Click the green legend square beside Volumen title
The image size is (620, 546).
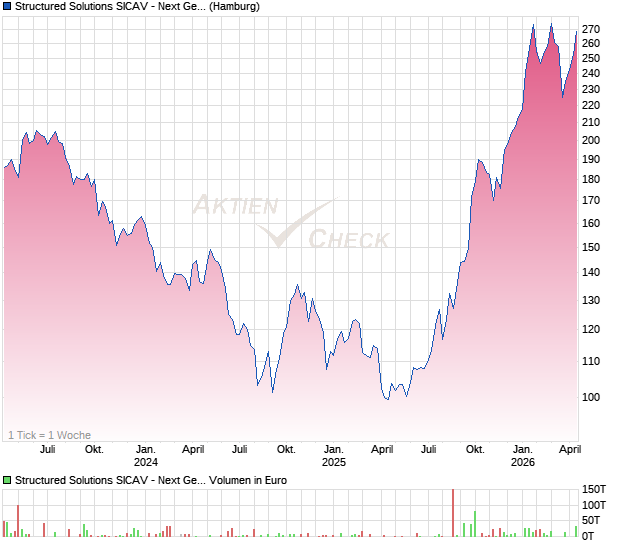7,480
